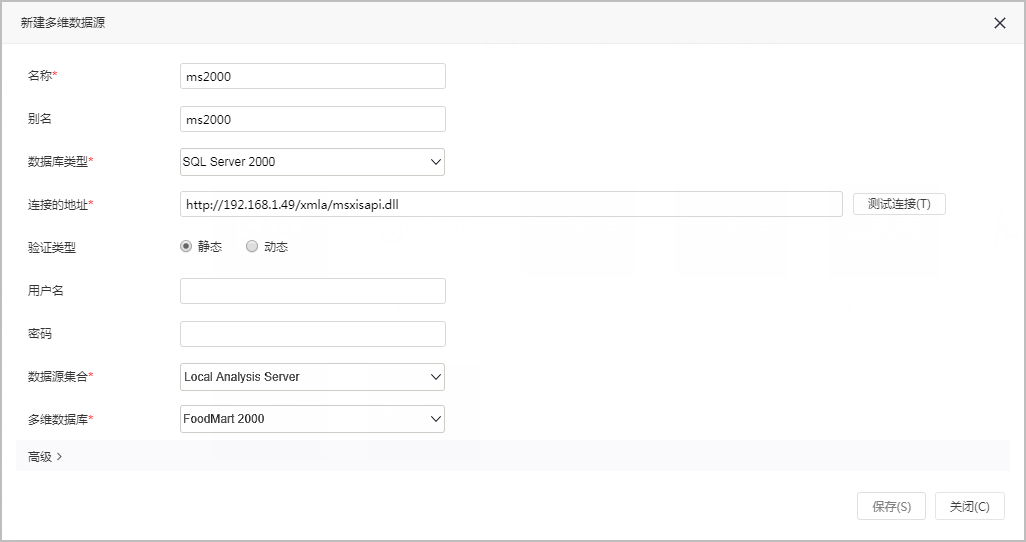This screenshot has height=542, width=1026.
Task: Open the 数据库类型 dropdown showing SQL Server 2000
Action: click(312, 162)
